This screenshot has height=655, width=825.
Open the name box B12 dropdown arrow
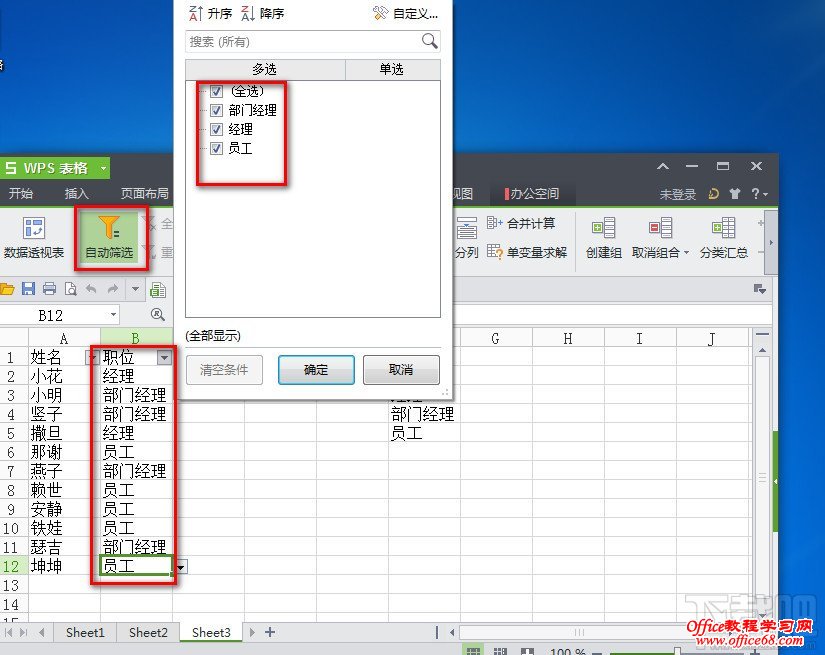[113, 315]
